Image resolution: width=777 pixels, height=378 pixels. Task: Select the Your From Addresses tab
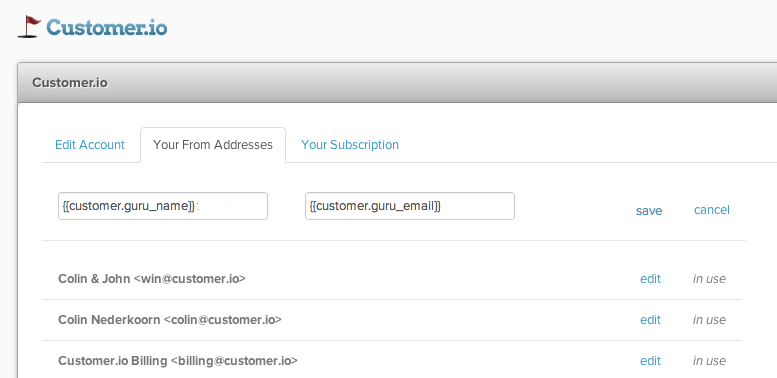pyautogui.click(x=213, y=145)
